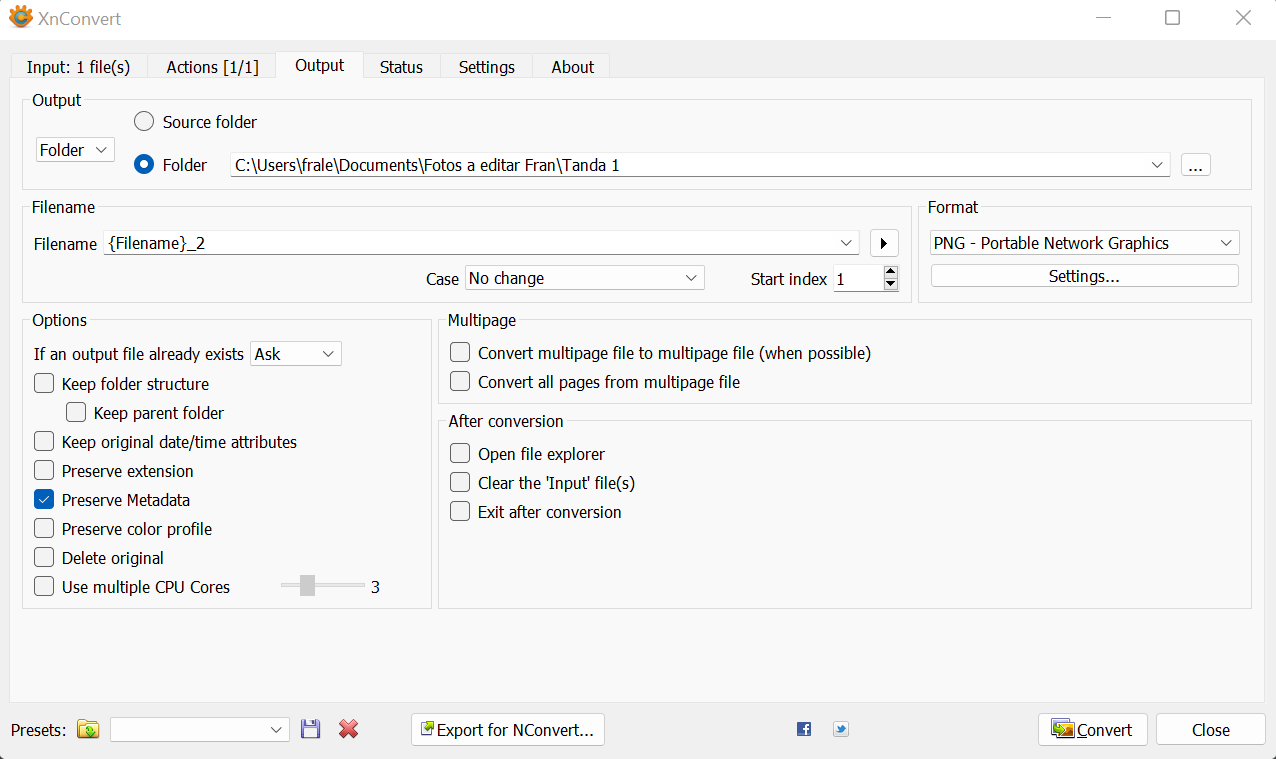Open the Twitter icon link
The image size is (1276, 759).
[841, 729]
